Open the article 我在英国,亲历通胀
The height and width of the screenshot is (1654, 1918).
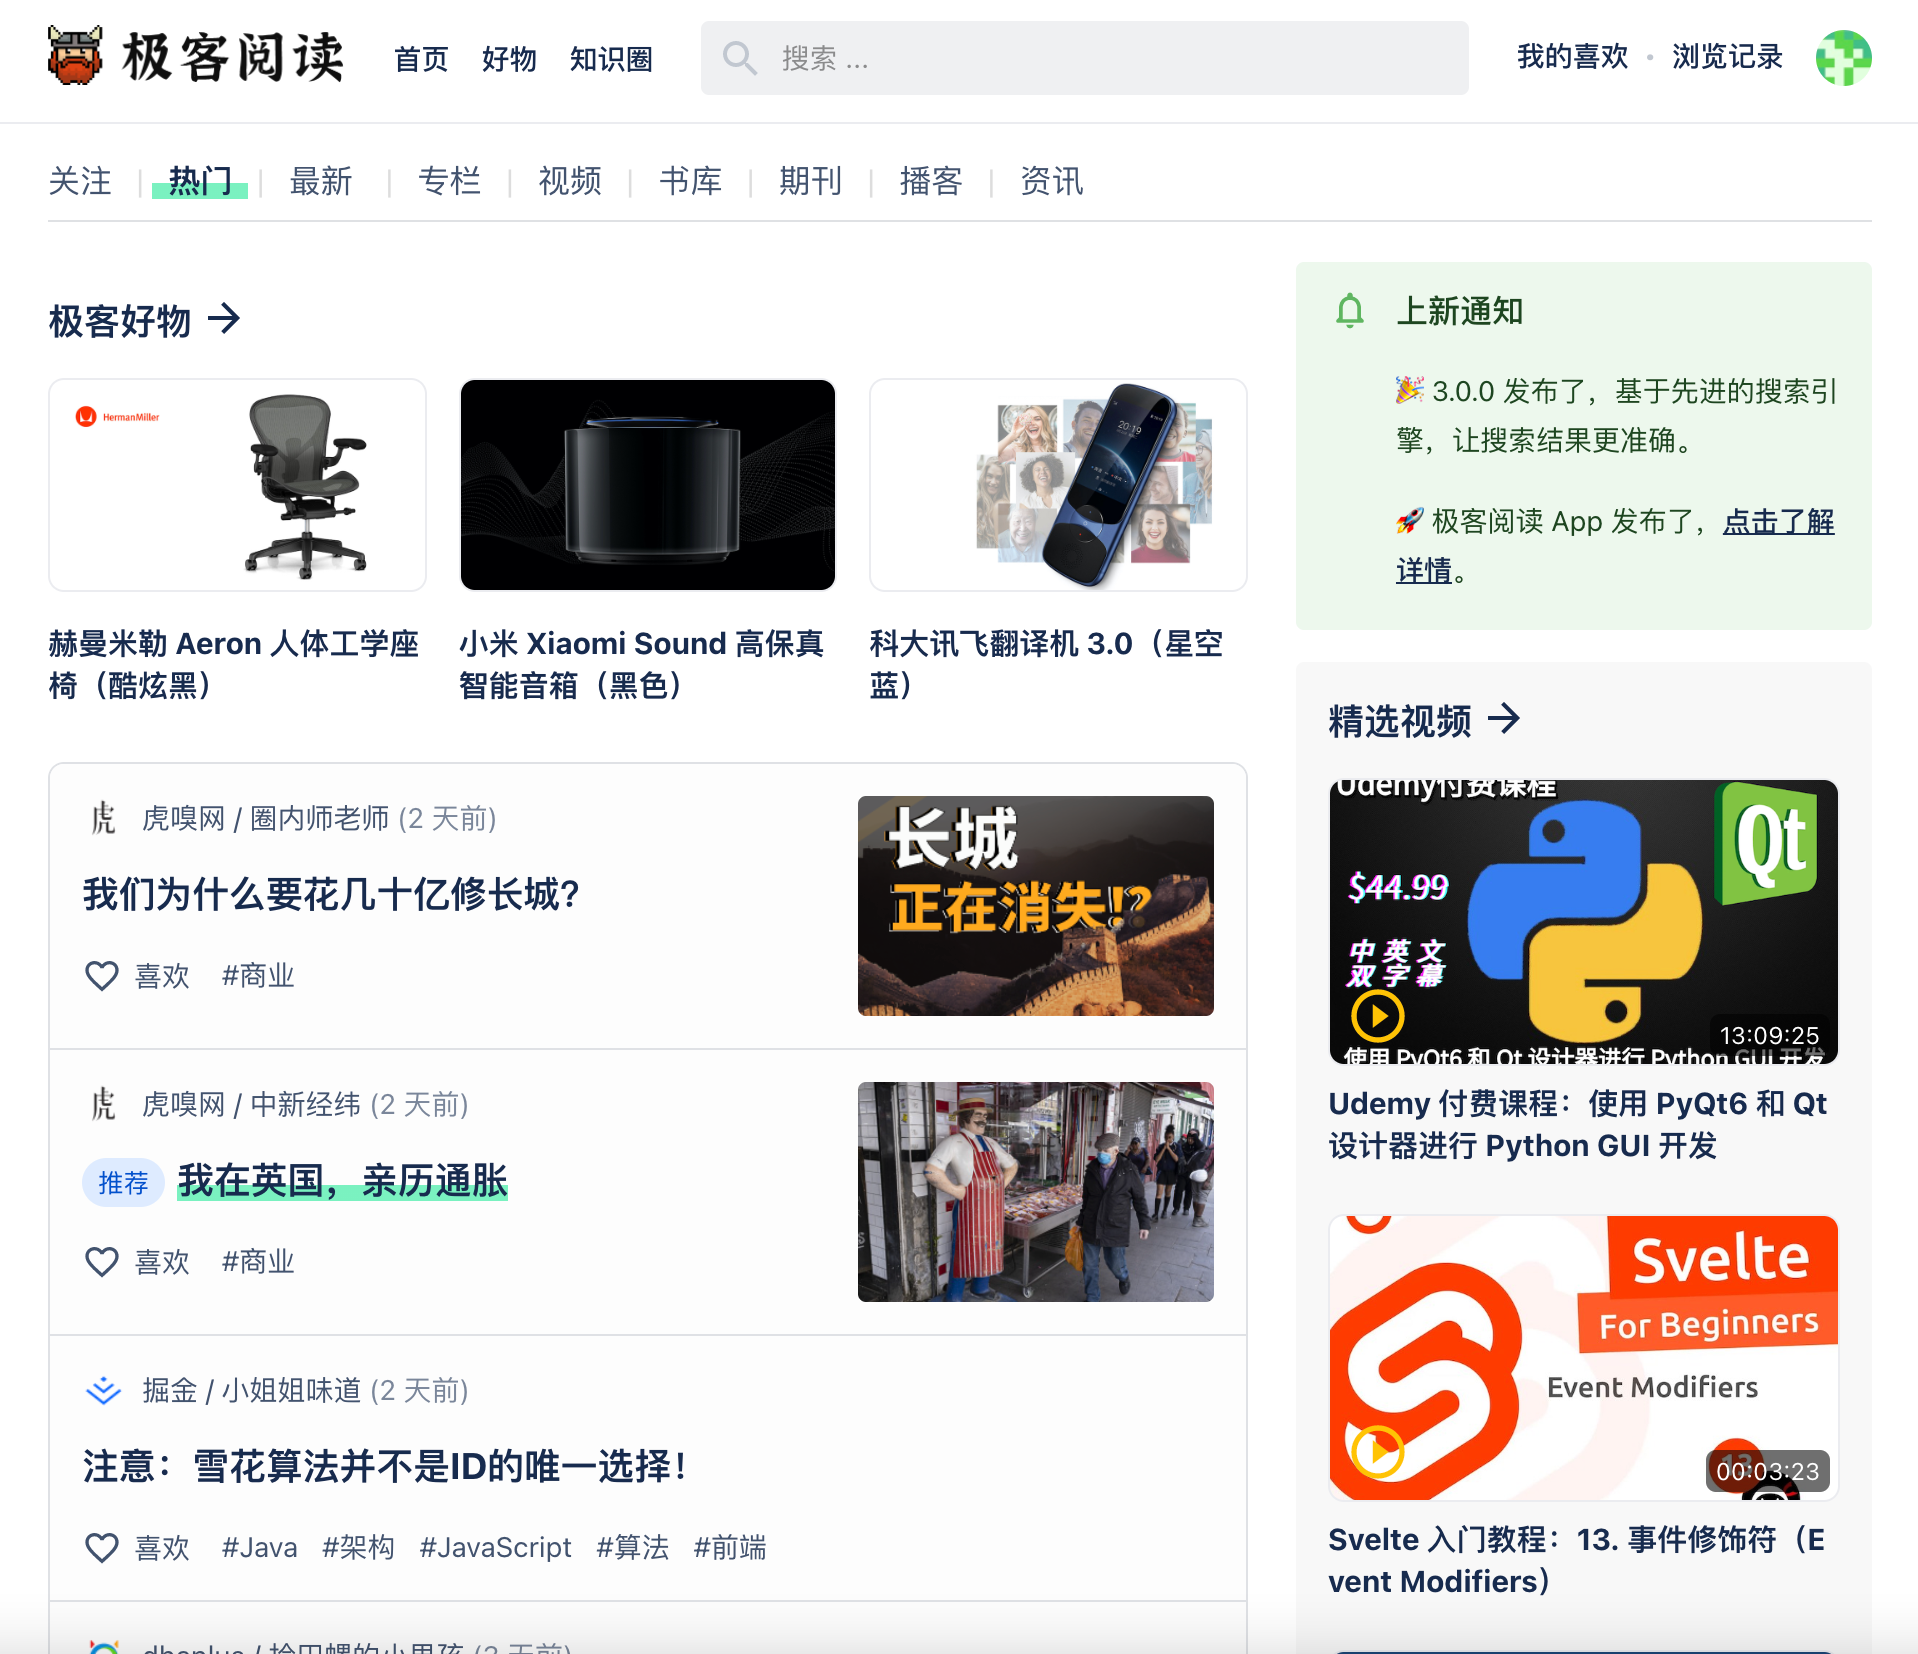coord(343,1181)
